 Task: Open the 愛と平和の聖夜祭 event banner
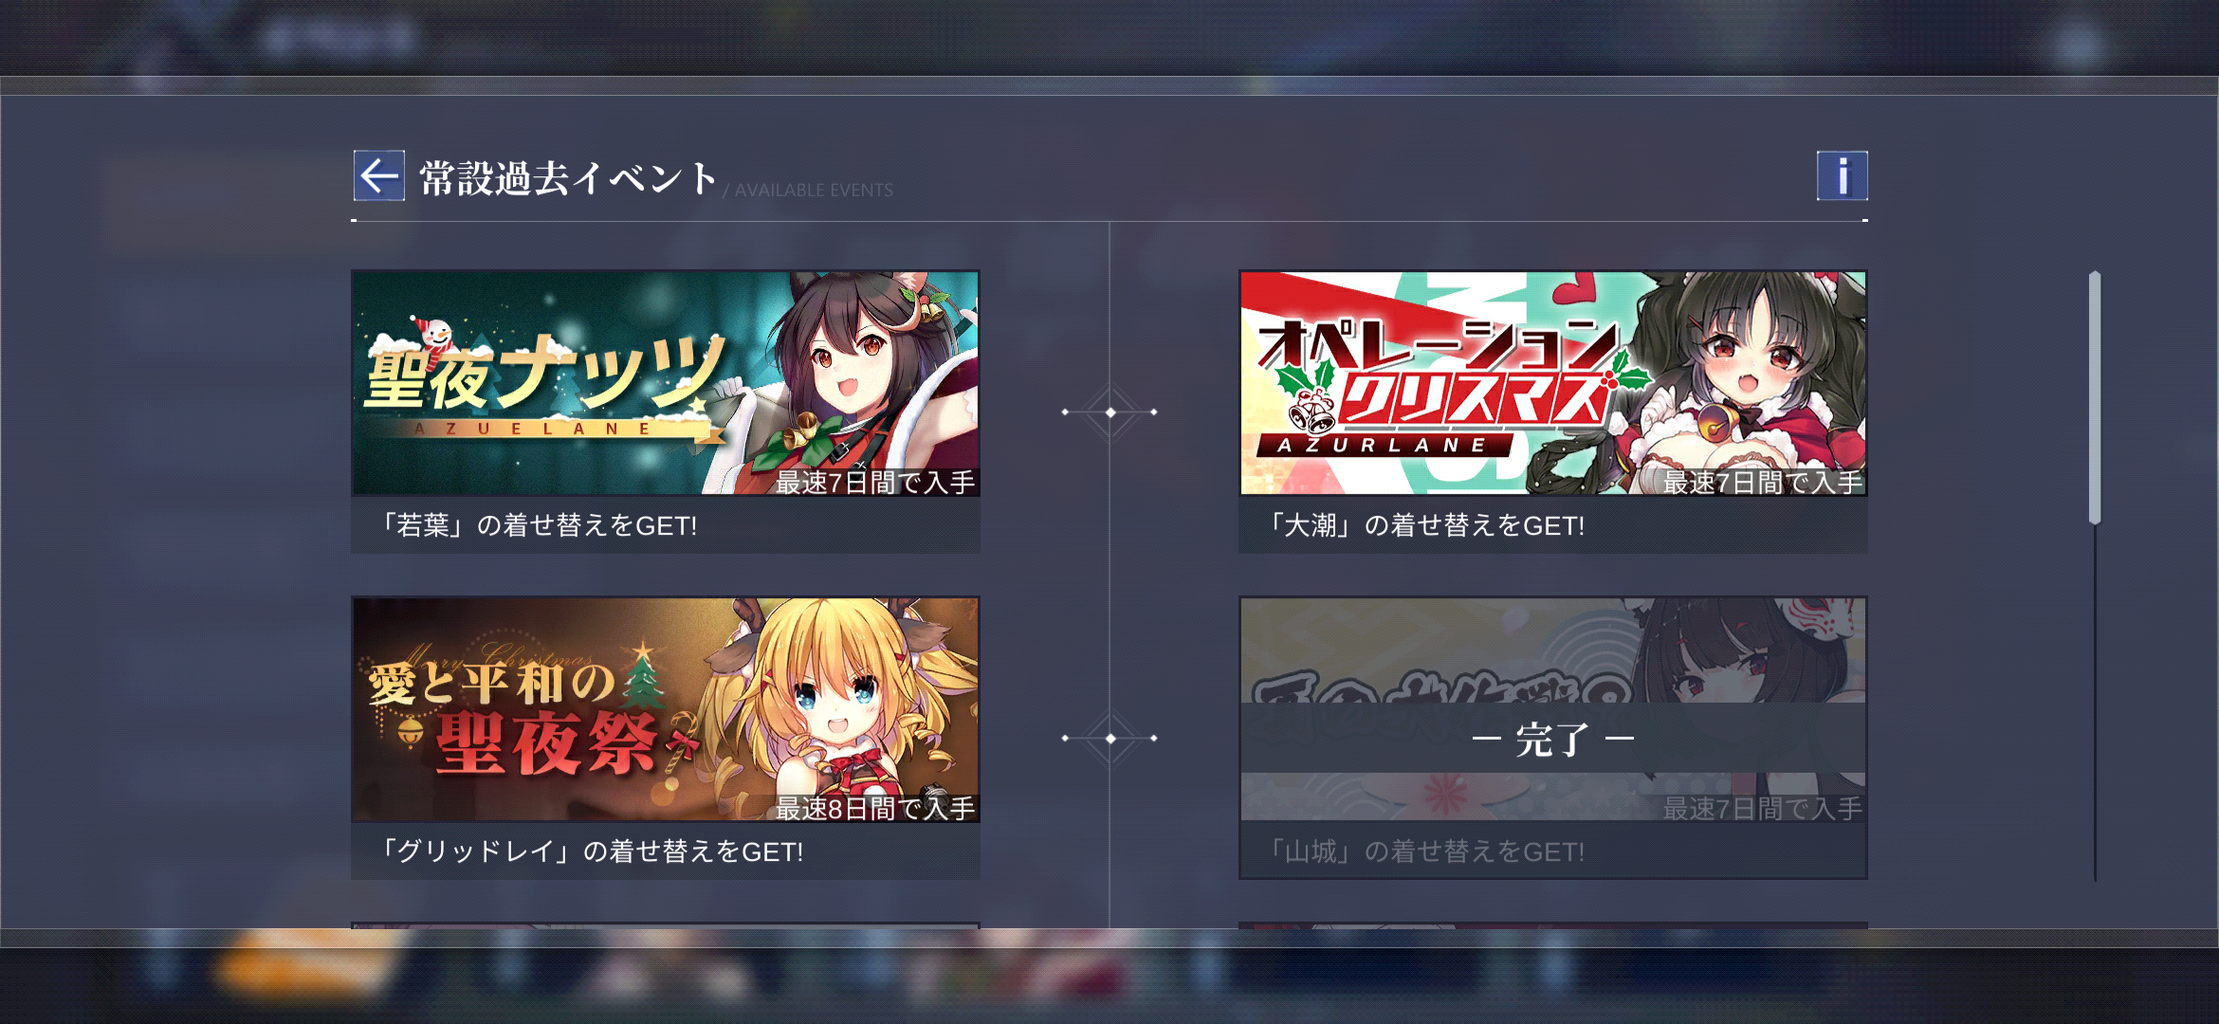[665, 709]
